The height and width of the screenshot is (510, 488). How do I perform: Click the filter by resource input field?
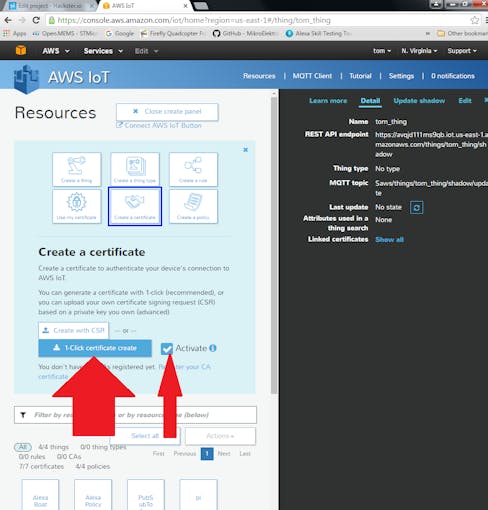(135, 415)
